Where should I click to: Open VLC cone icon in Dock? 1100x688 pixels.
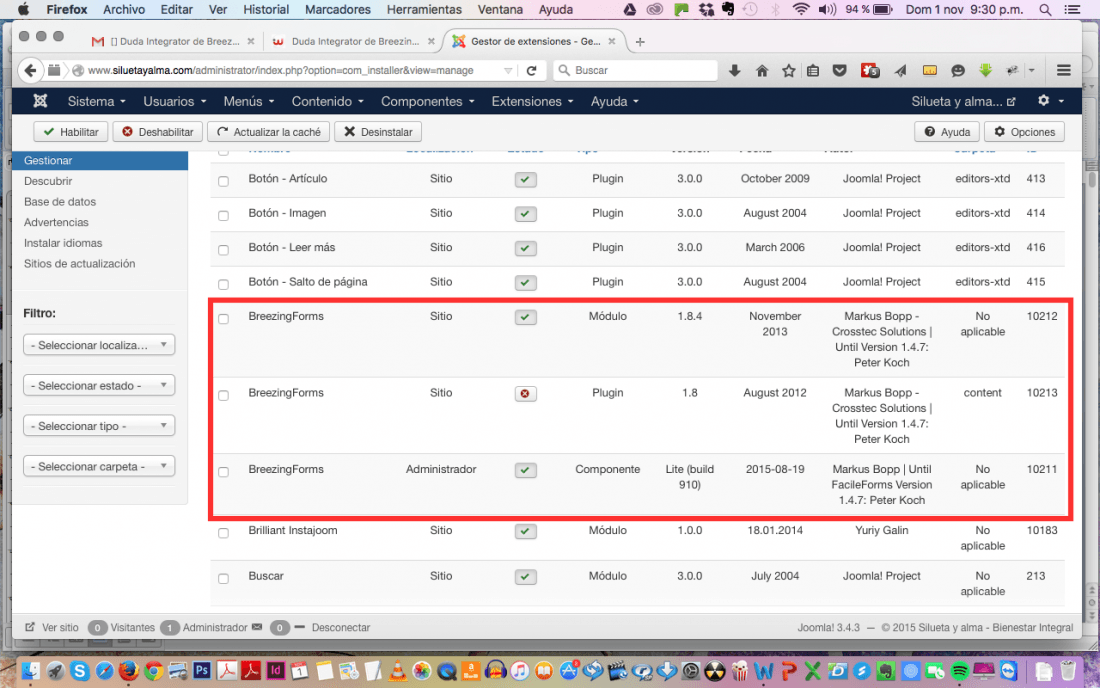[397, 670]
